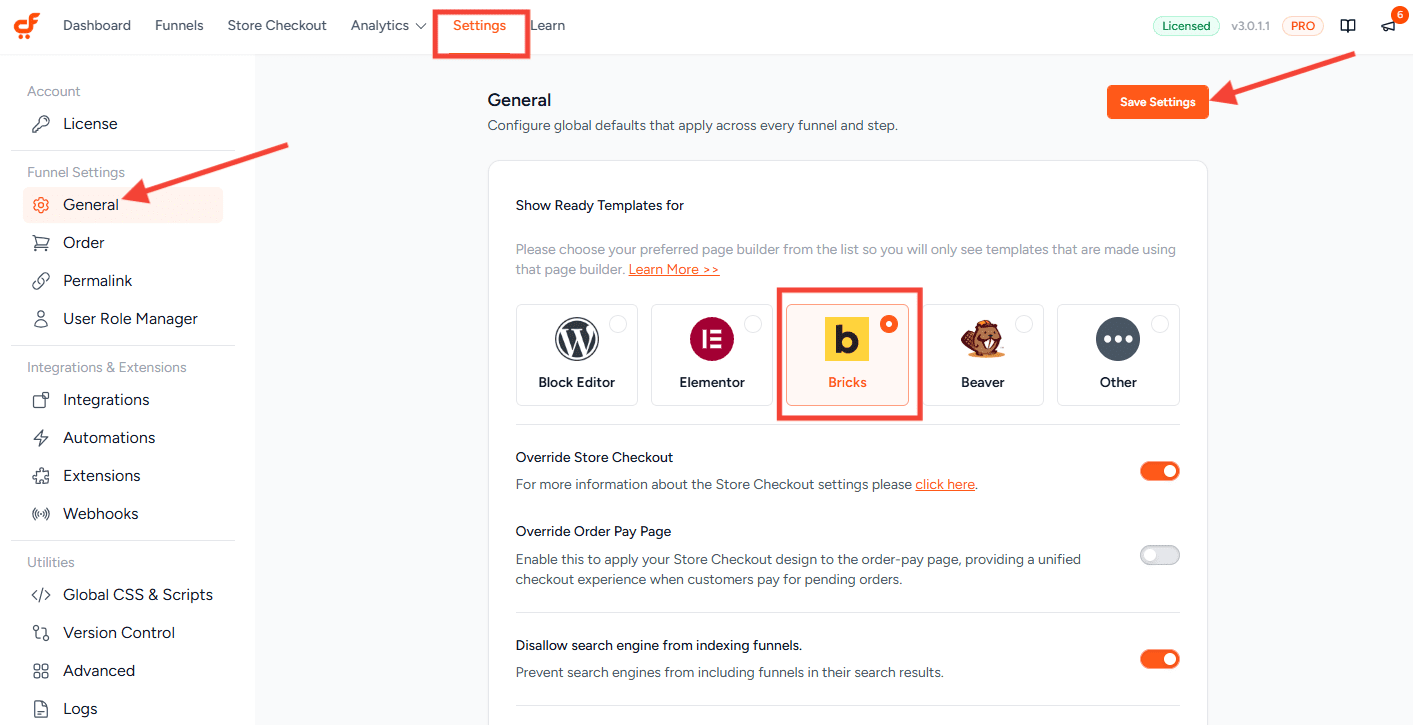Image resolution: width=1413 pixels, height=725 pixels.
Task: Disable the Override Store Checkout toggle
Action: click(x=1160, y=471)
